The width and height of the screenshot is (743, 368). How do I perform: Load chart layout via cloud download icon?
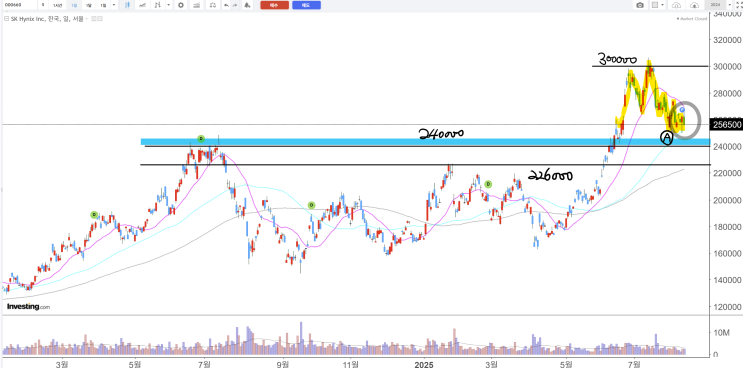point(676,5)
